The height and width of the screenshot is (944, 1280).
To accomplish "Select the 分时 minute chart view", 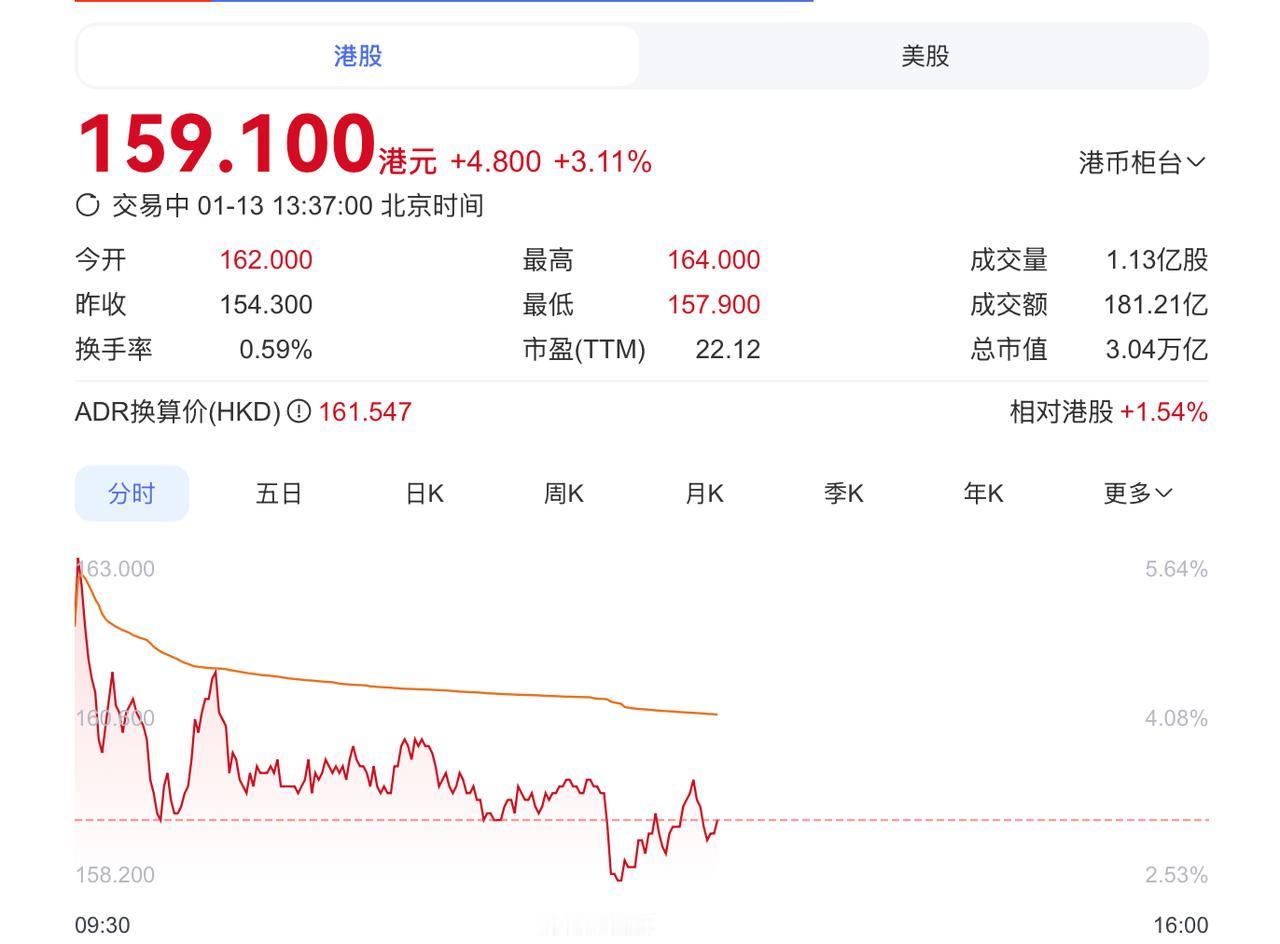I will pos(129,492).
